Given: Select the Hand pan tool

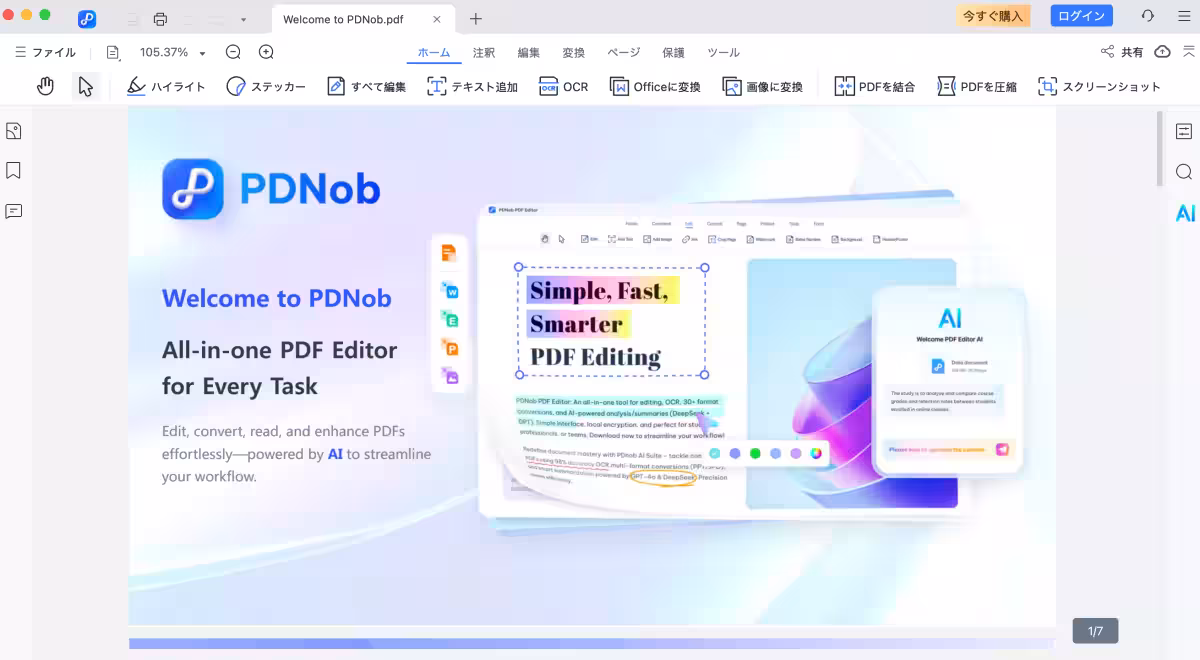Looking at the screenshot, I should click(x=45, y=87).
